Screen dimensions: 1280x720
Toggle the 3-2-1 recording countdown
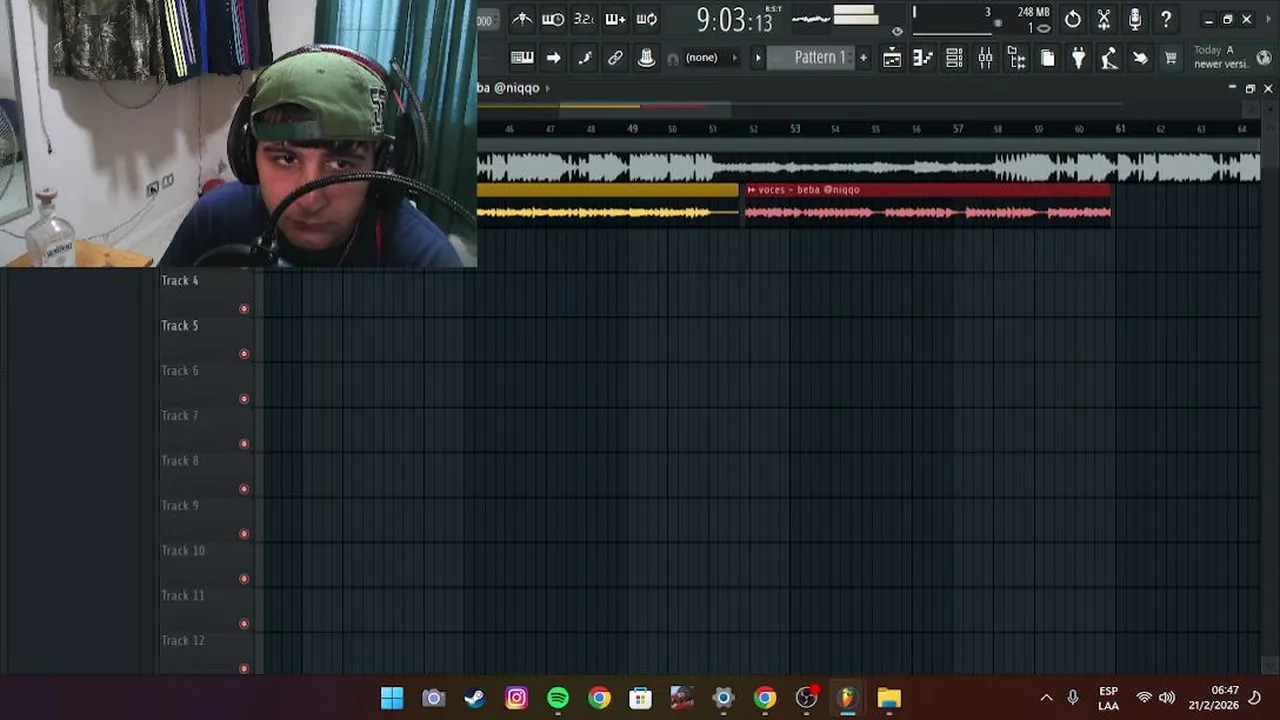[x=584, y=19]
